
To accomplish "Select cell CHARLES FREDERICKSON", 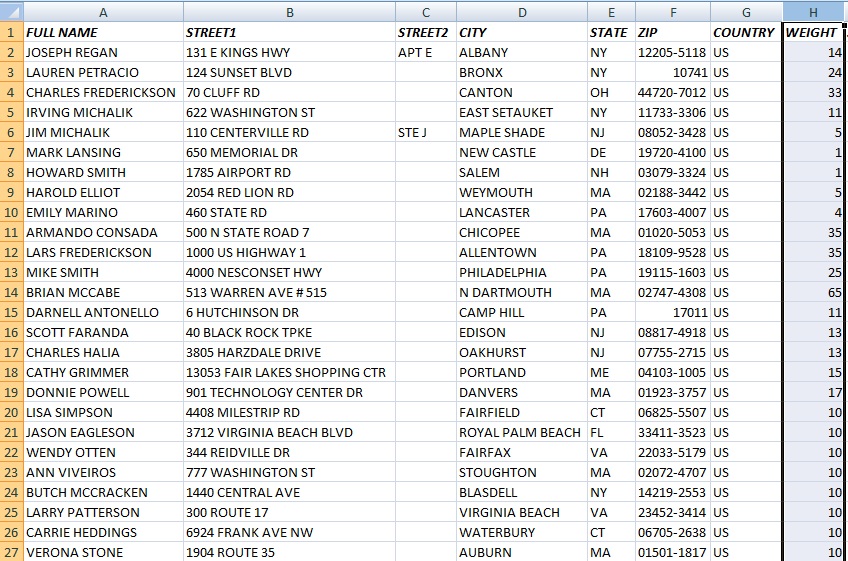I will (x=103, y=93).
